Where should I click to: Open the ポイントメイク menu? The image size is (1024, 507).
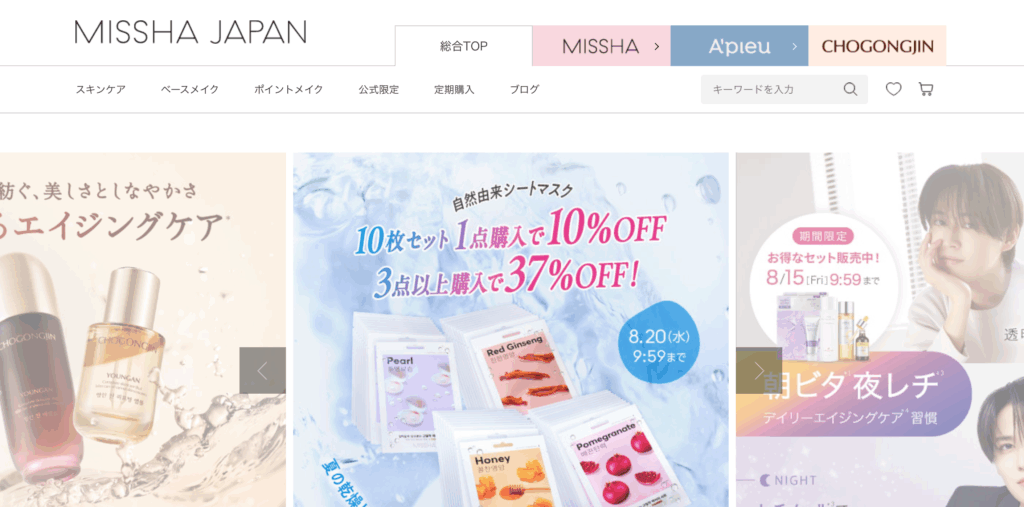pos(289,90)
